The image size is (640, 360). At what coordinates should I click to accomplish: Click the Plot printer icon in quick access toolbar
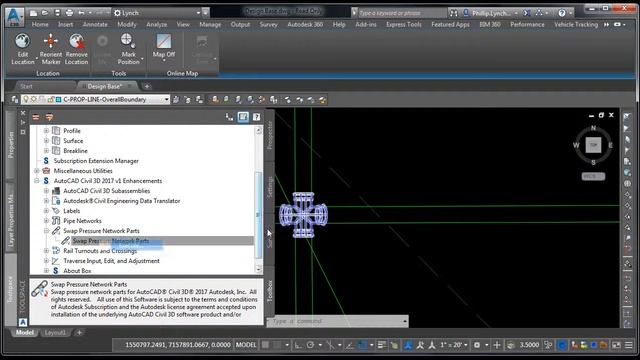coord(69,13)
